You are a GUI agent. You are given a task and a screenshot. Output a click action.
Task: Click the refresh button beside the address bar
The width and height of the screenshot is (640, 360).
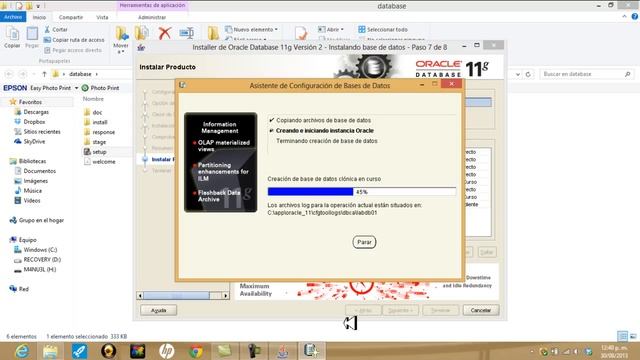528,74
